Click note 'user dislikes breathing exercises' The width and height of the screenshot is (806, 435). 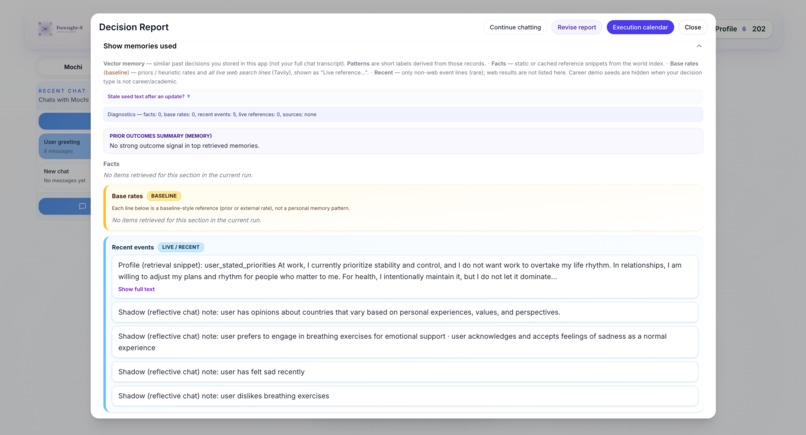(405, 396)
